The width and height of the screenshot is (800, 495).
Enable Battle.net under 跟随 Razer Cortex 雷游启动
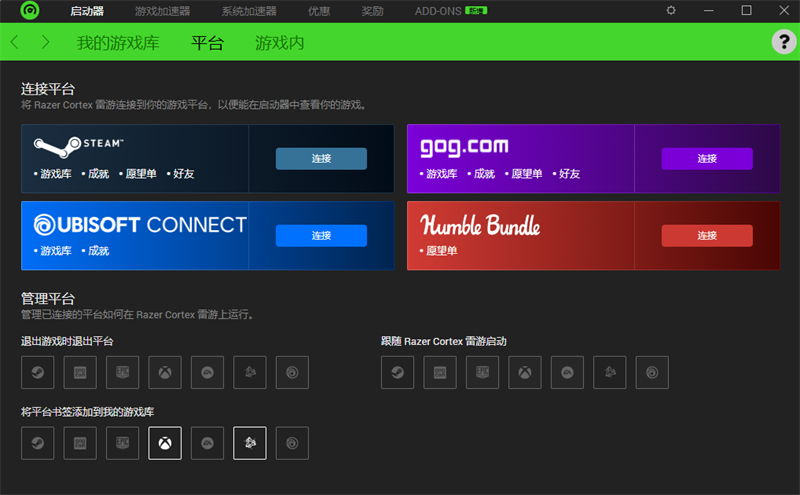click(609, 373)
